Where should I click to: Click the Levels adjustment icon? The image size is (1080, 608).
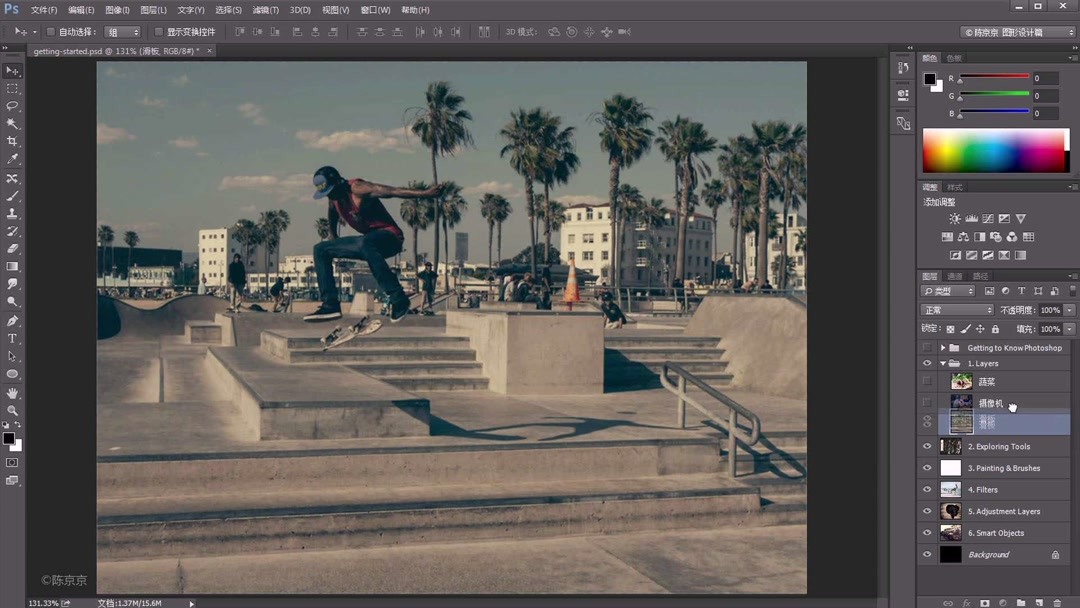tap(971, 218)
